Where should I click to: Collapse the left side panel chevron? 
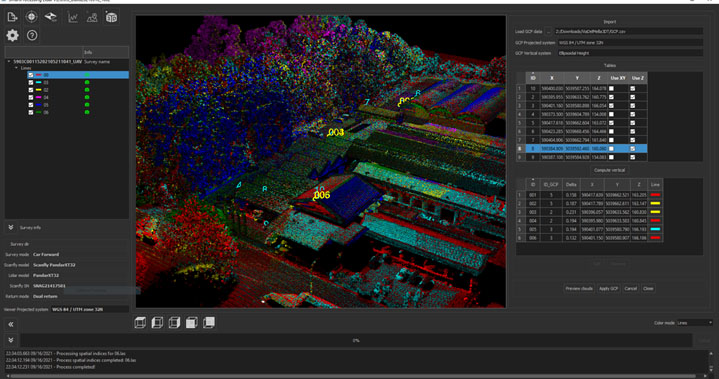point(11,324)
